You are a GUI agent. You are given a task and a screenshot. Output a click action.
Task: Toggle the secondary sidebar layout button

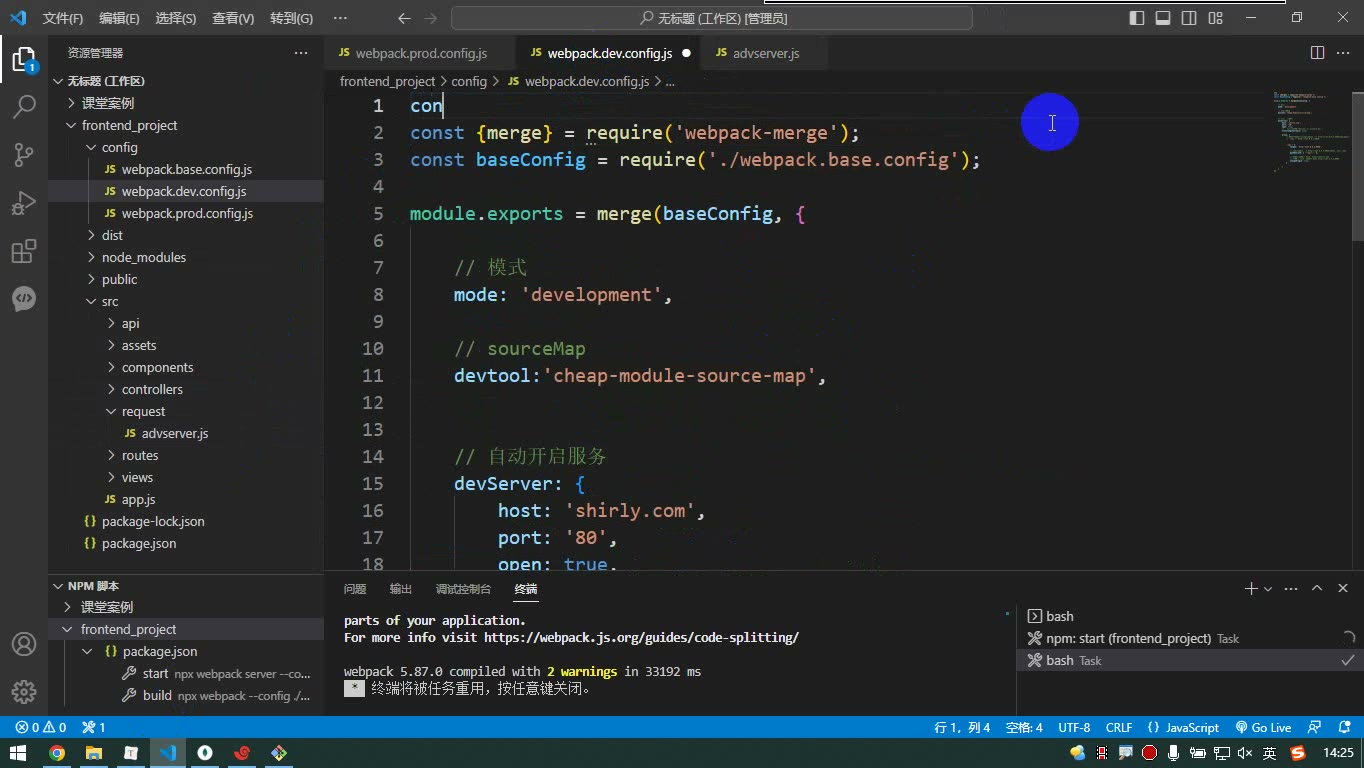pyautogui.click(x=1189, y=18)
